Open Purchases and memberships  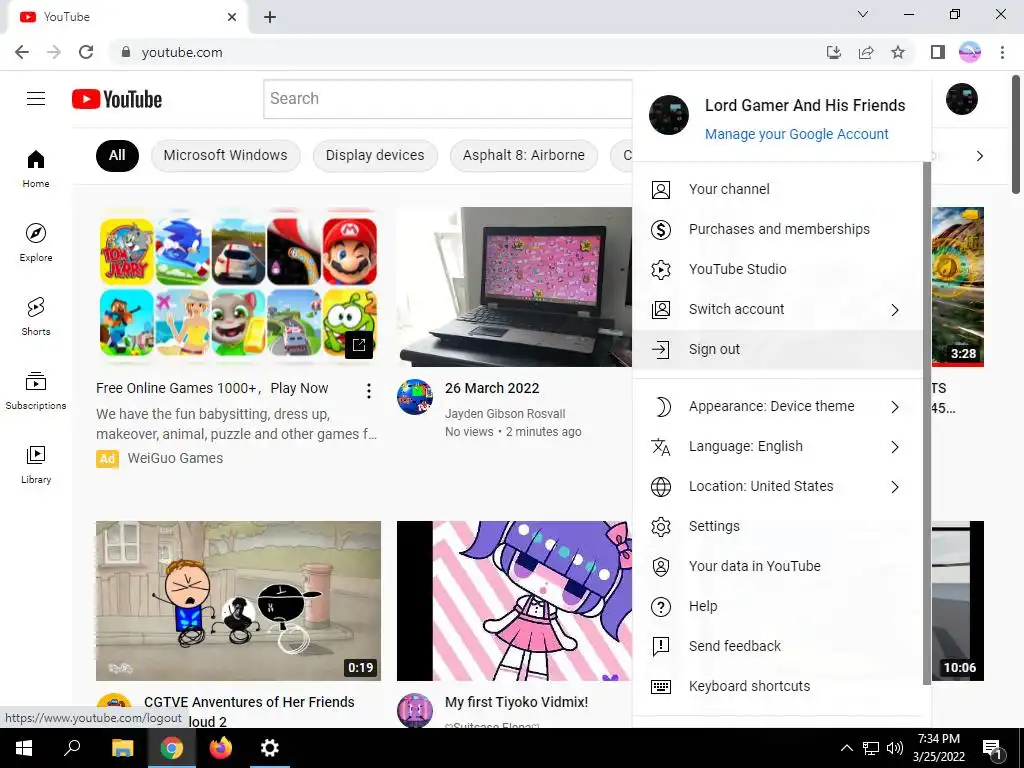[776, 229]
